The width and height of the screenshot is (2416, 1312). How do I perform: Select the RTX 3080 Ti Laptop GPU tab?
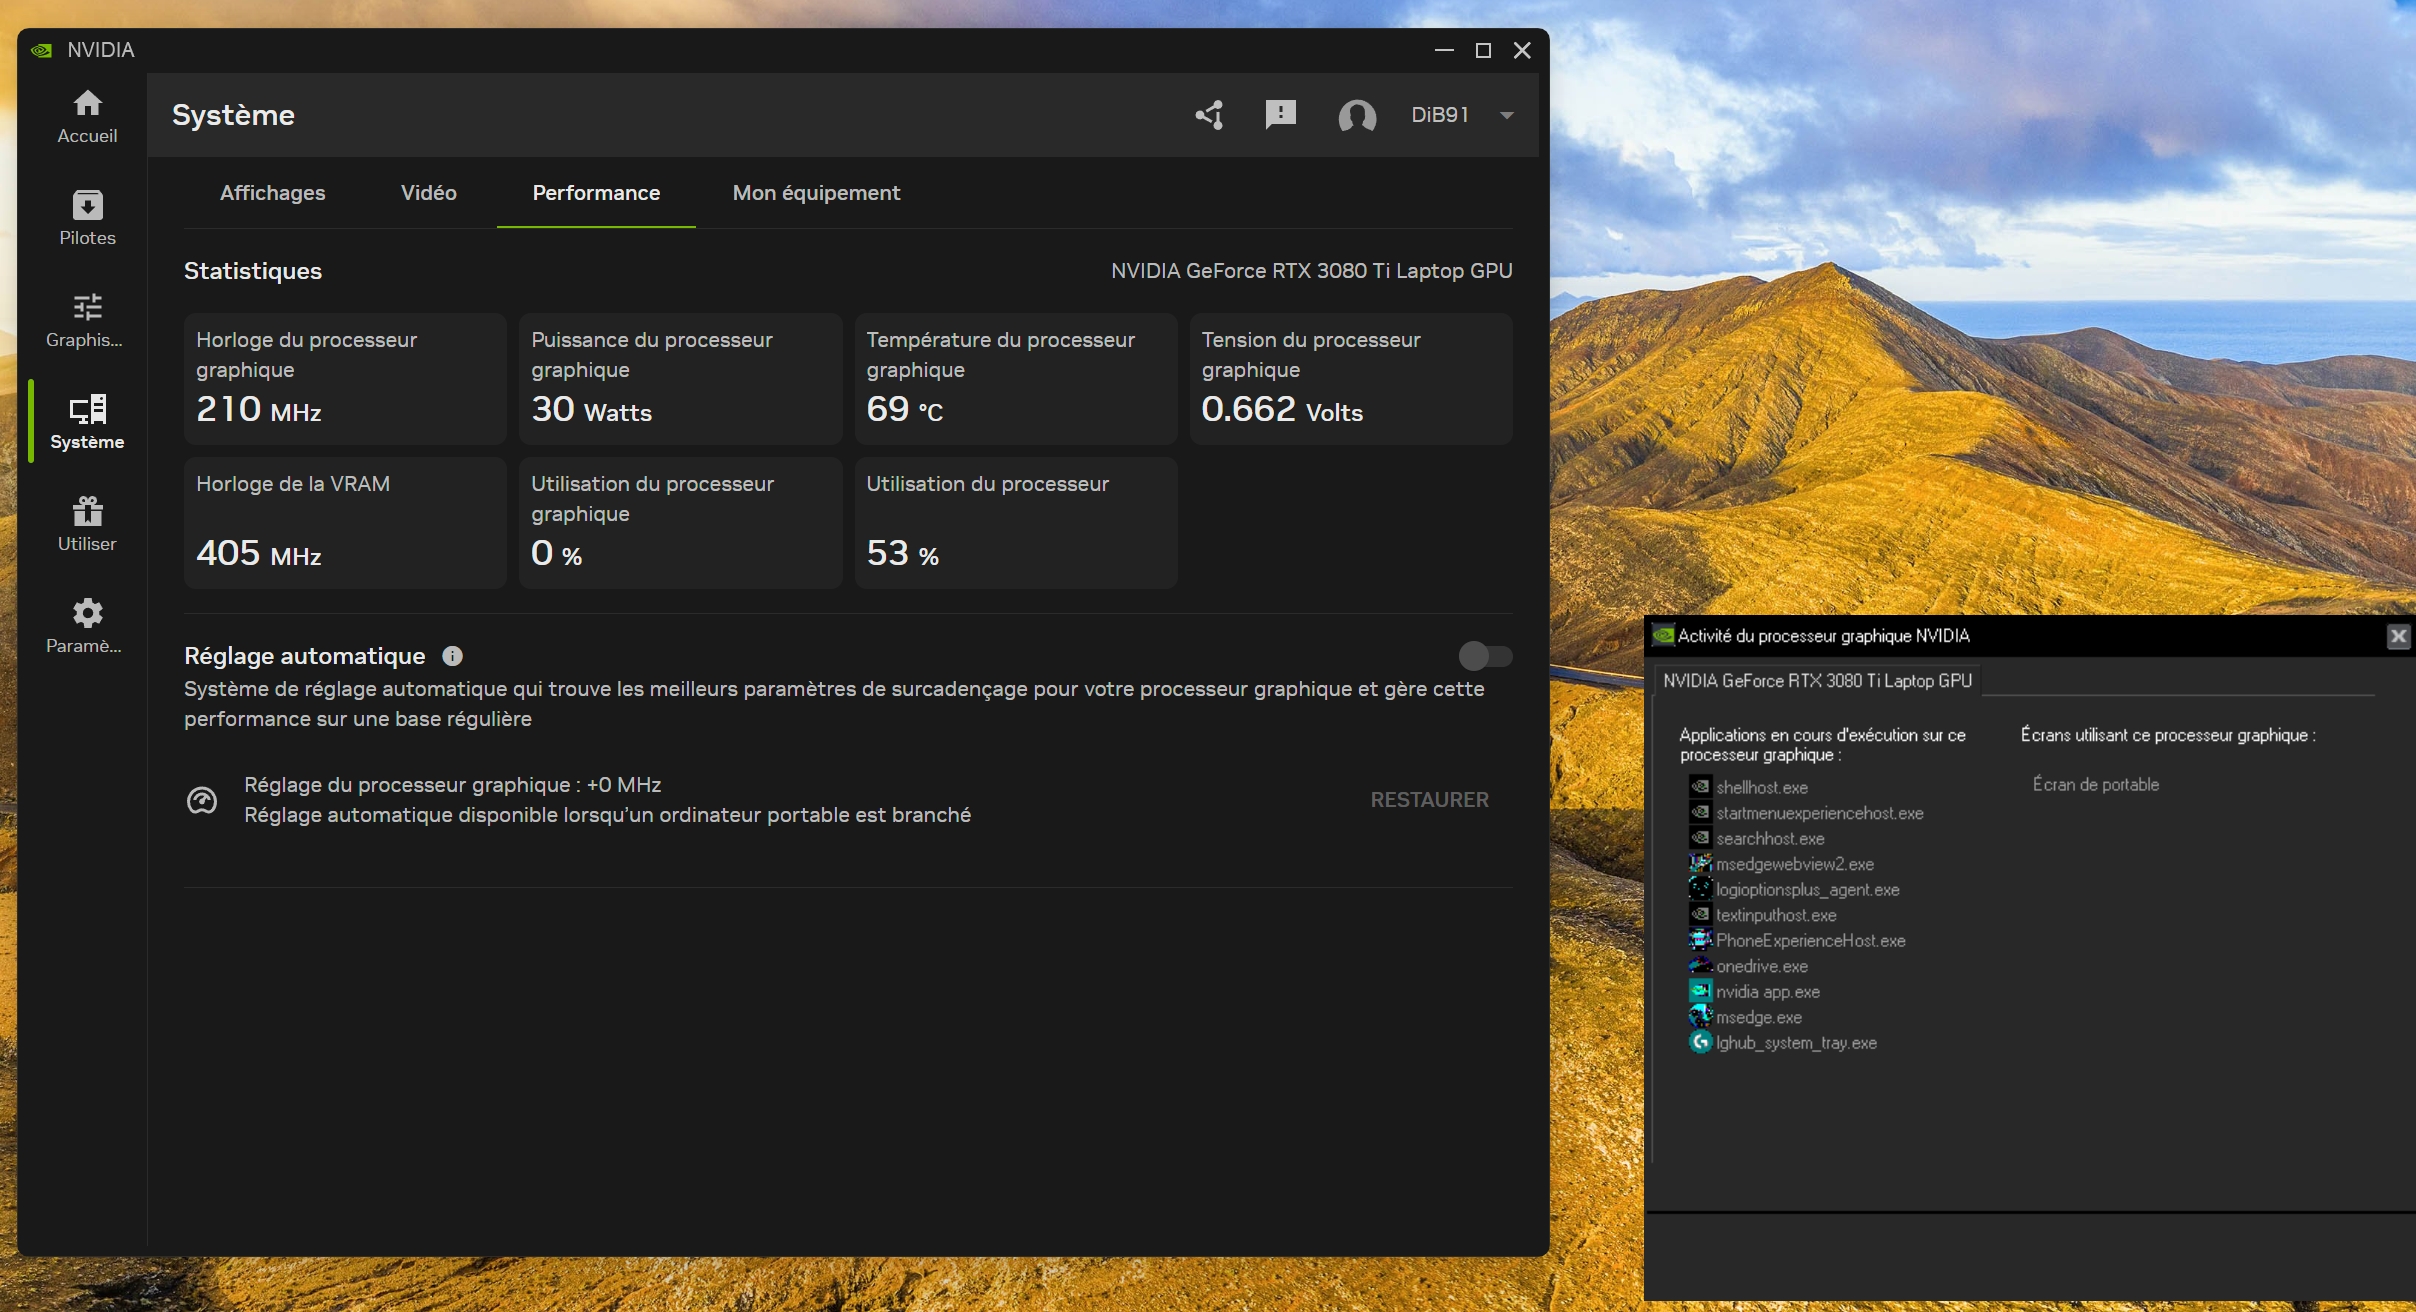click(1817, 681)
